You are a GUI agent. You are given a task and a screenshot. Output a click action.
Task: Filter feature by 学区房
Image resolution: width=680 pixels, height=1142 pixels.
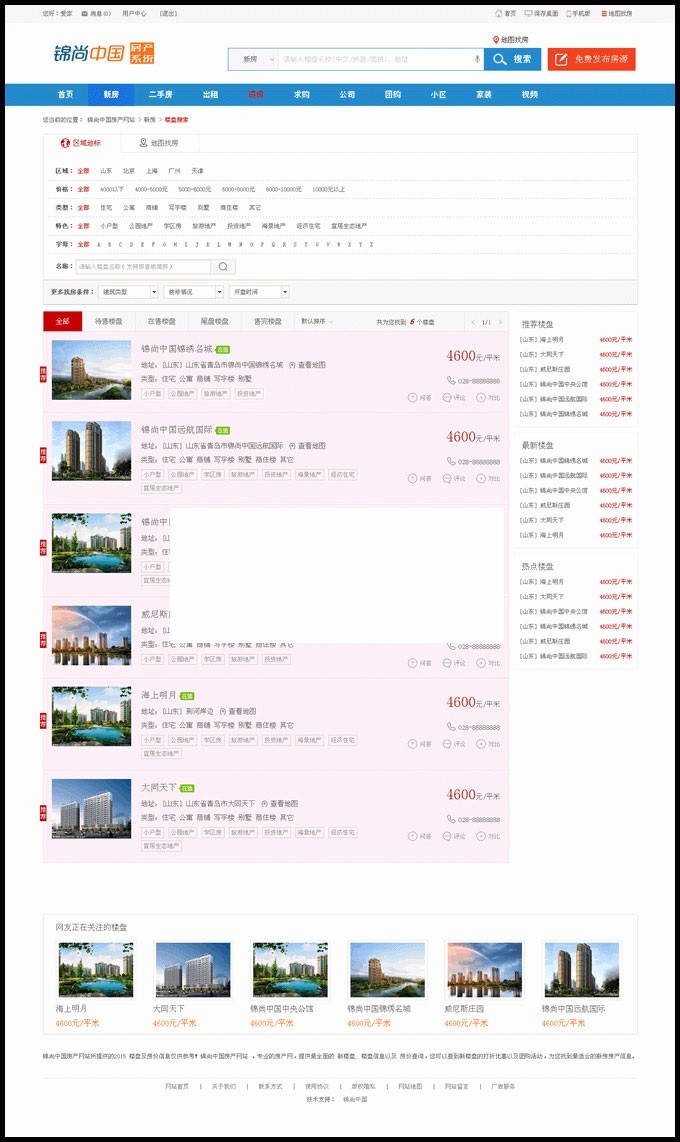click(172, 226)
